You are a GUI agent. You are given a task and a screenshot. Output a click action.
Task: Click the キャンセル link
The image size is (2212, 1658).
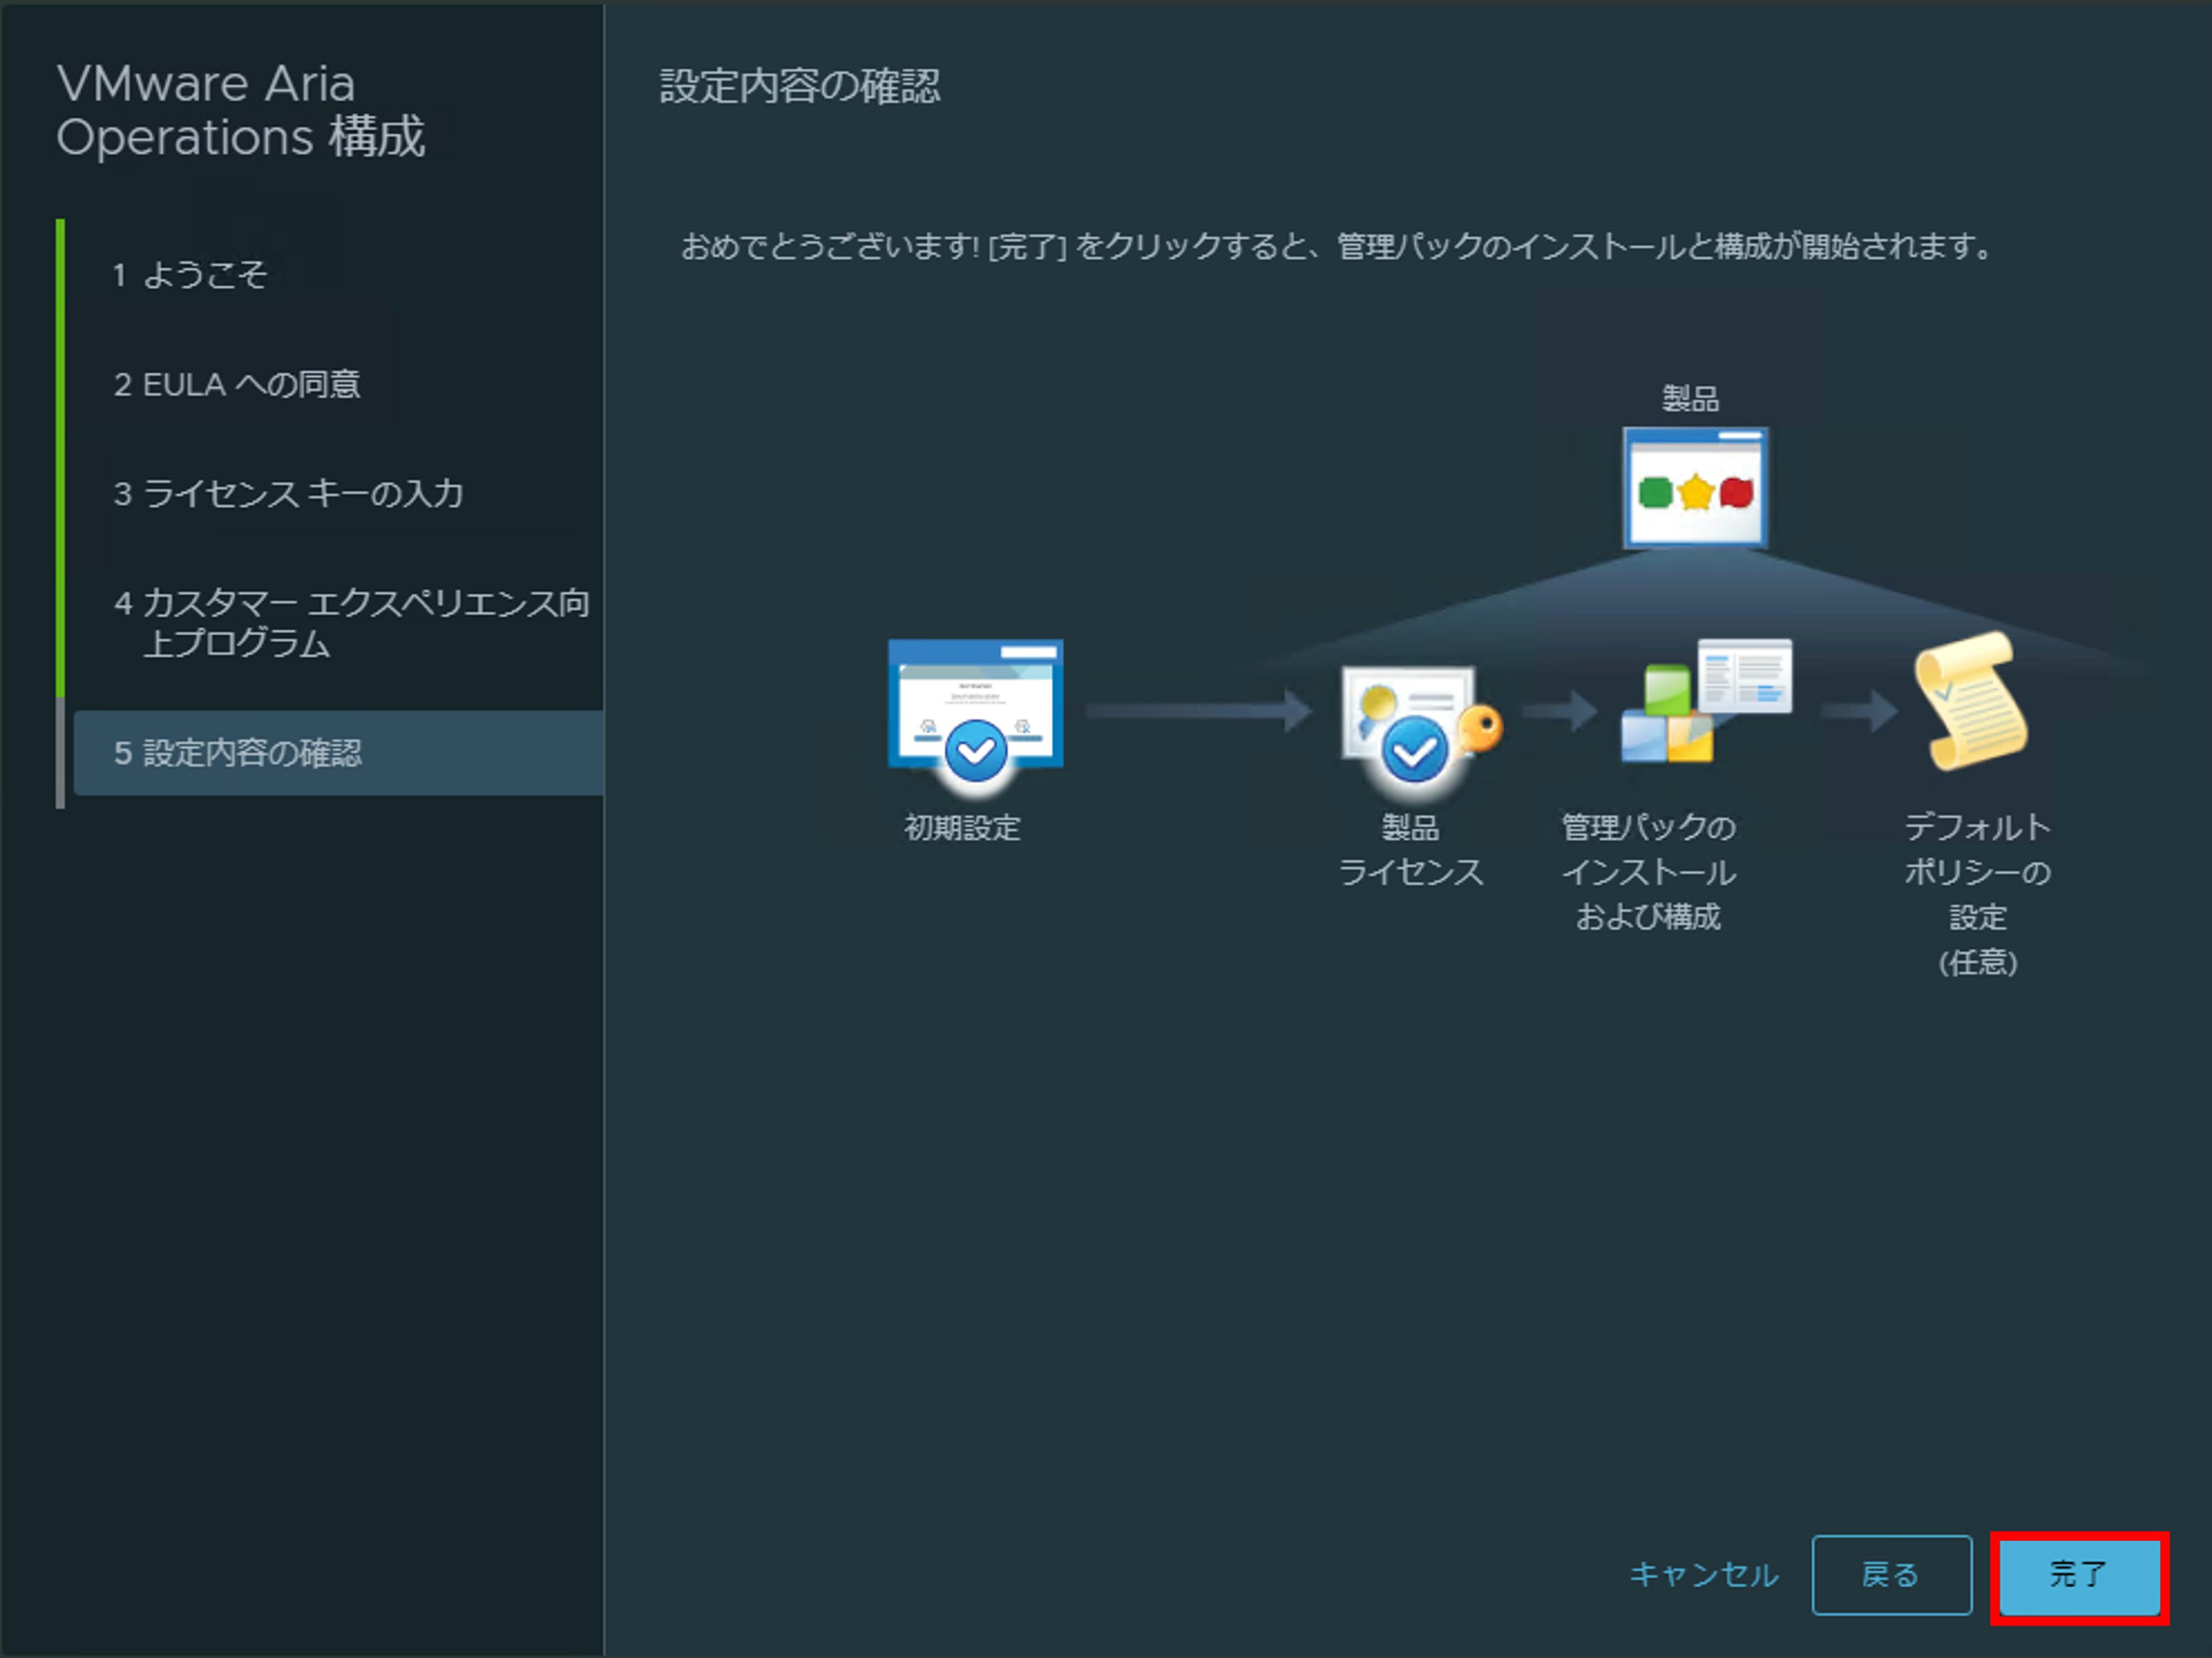point(1704,1575)
